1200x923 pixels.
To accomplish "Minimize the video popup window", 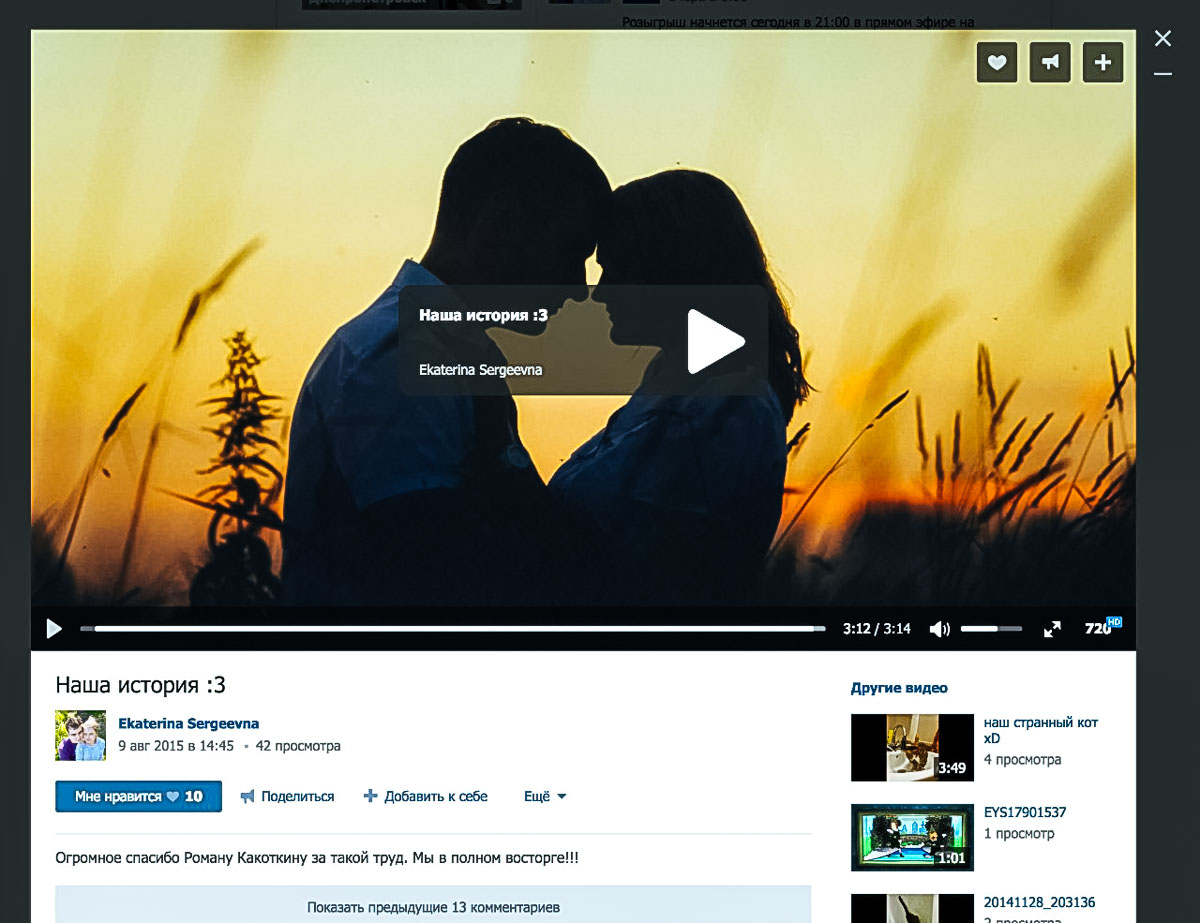I will (1163, 73).
